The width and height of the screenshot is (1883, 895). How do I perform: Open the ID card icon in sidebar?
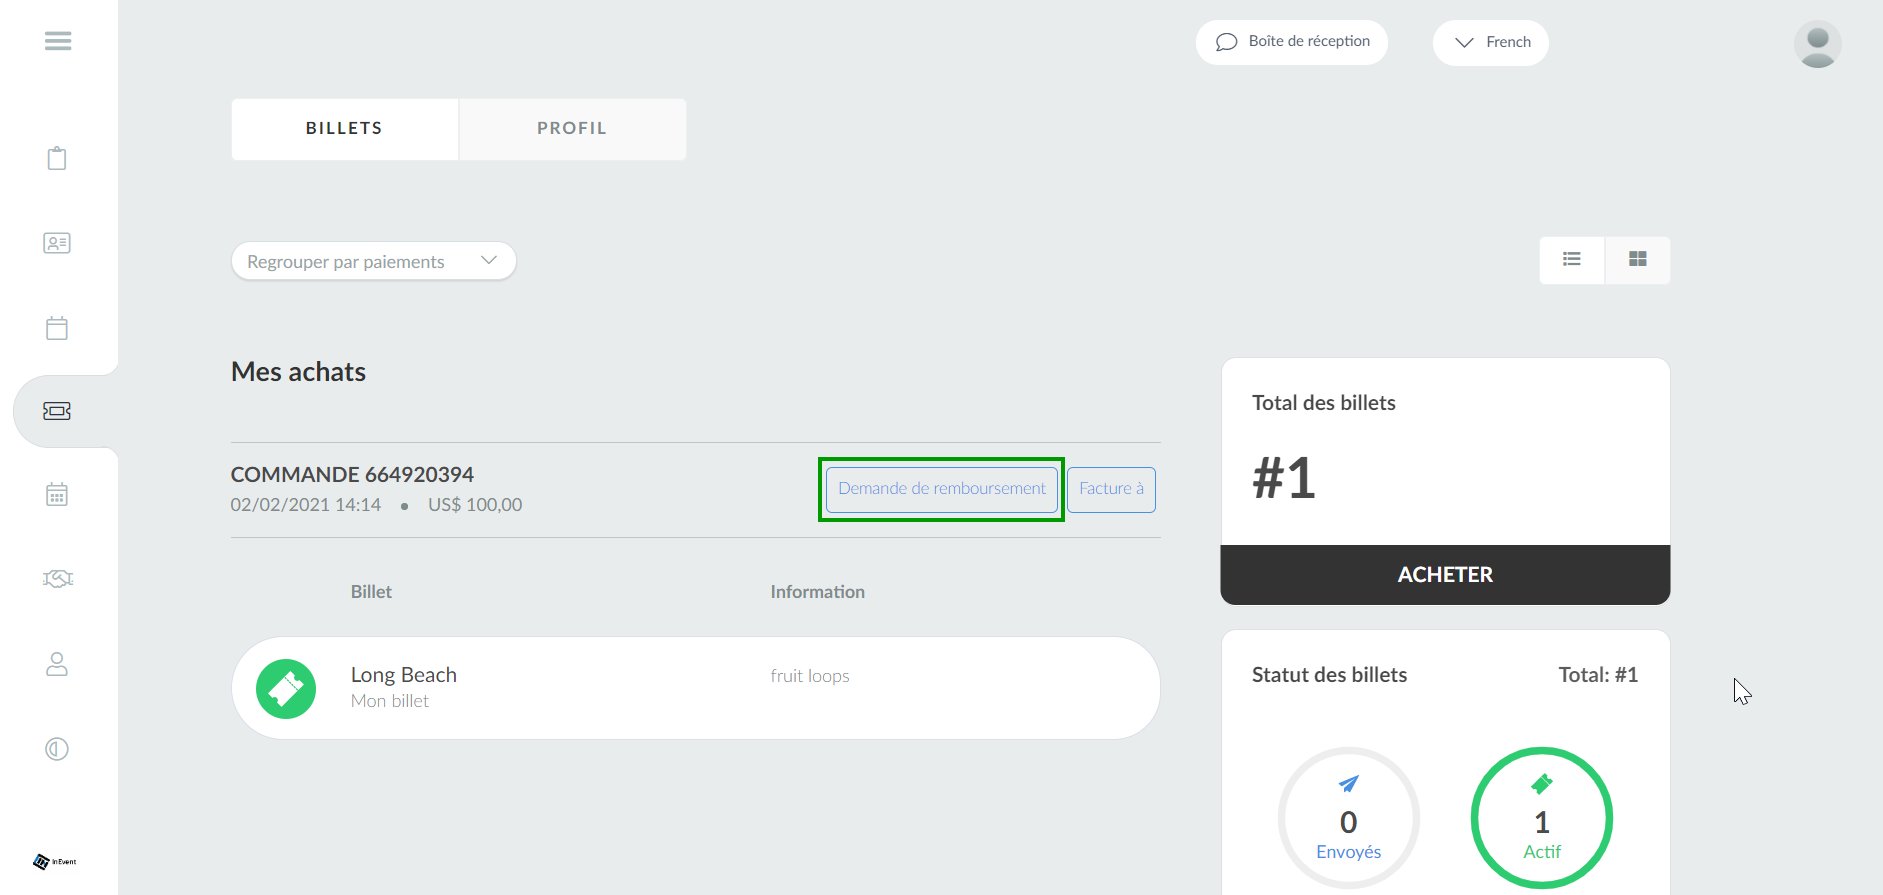pyautogui.click(x=57, y=243)
